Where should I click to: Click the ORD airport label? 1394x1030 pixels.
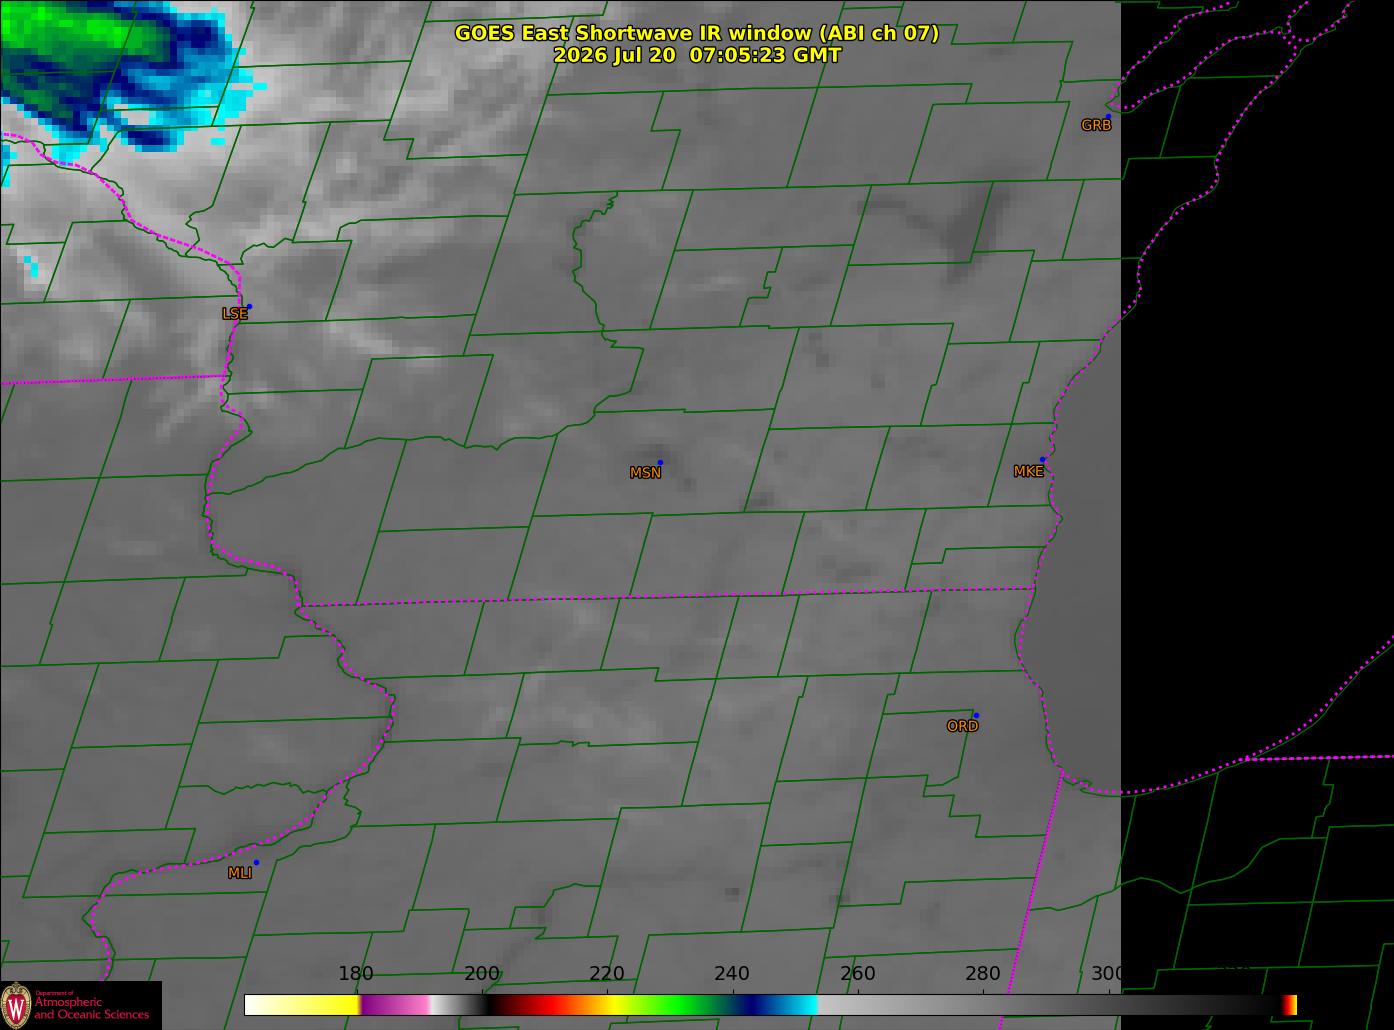pyautogui.click(x=962, y=726)
